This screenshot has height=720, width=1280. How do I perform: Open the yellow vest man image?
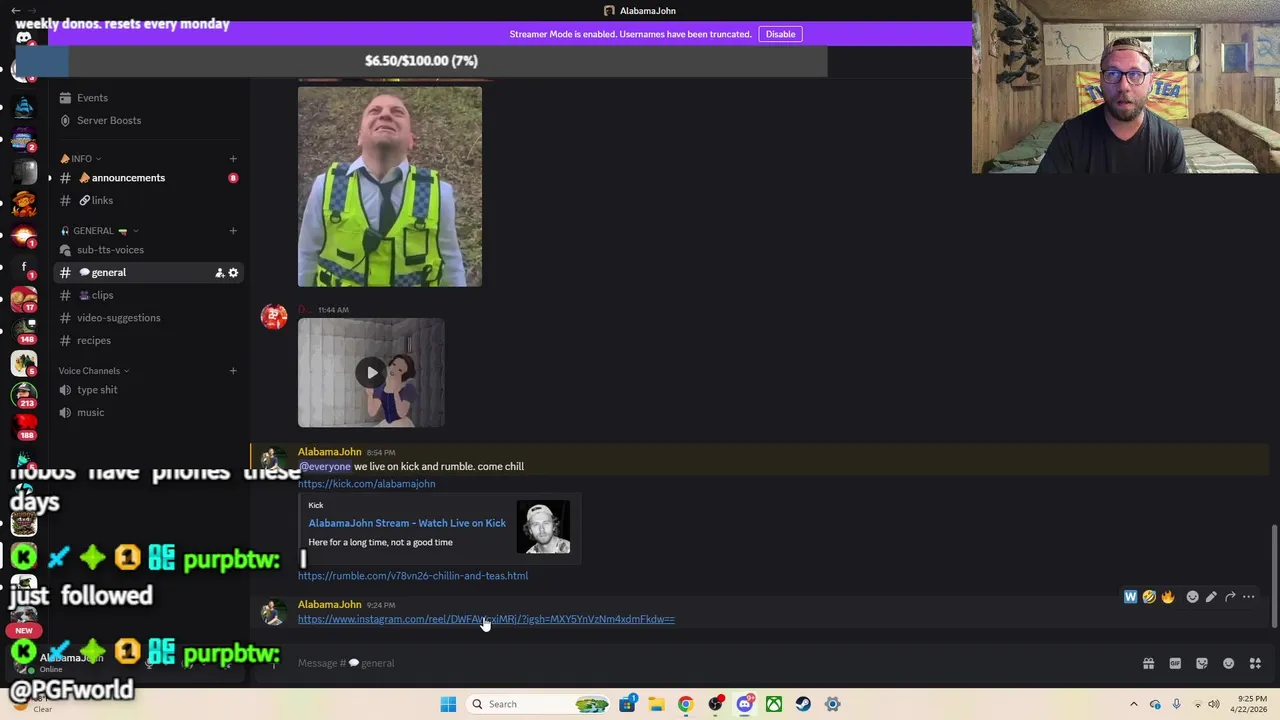pyautogui.click(x=390, y=187)
